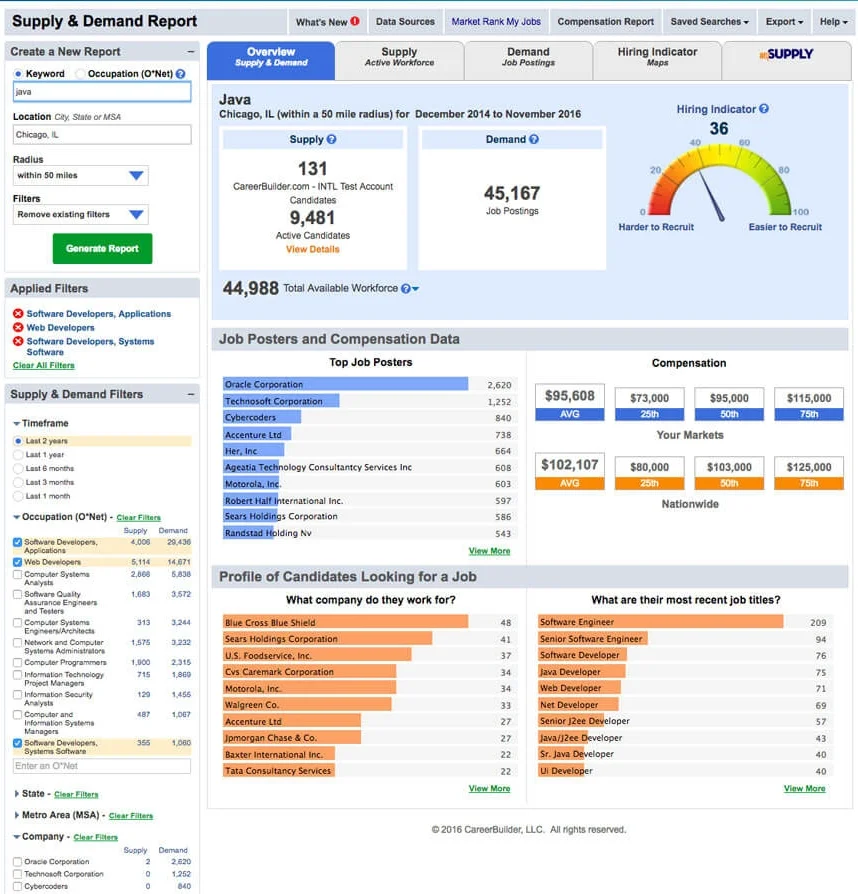
Task: Click the What's New red alert icon
Action: 355,21
